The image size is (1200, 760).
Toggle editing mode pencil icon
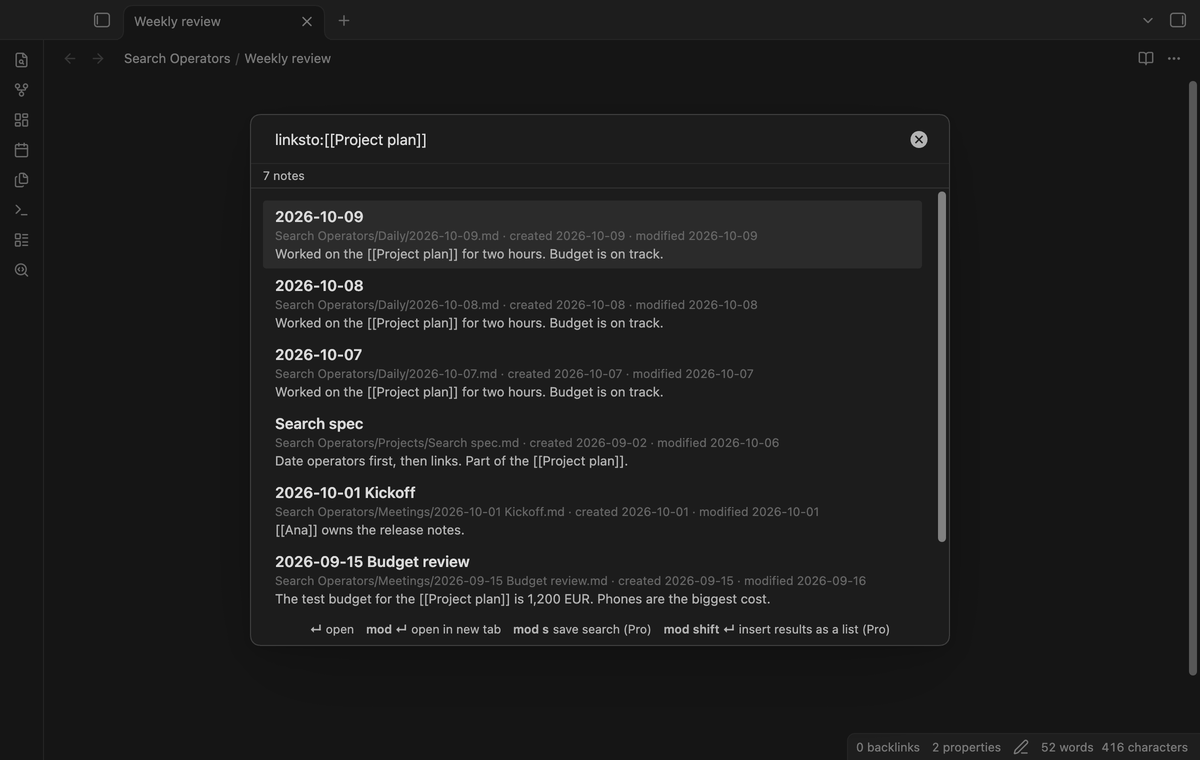[x=1021, y=747]
